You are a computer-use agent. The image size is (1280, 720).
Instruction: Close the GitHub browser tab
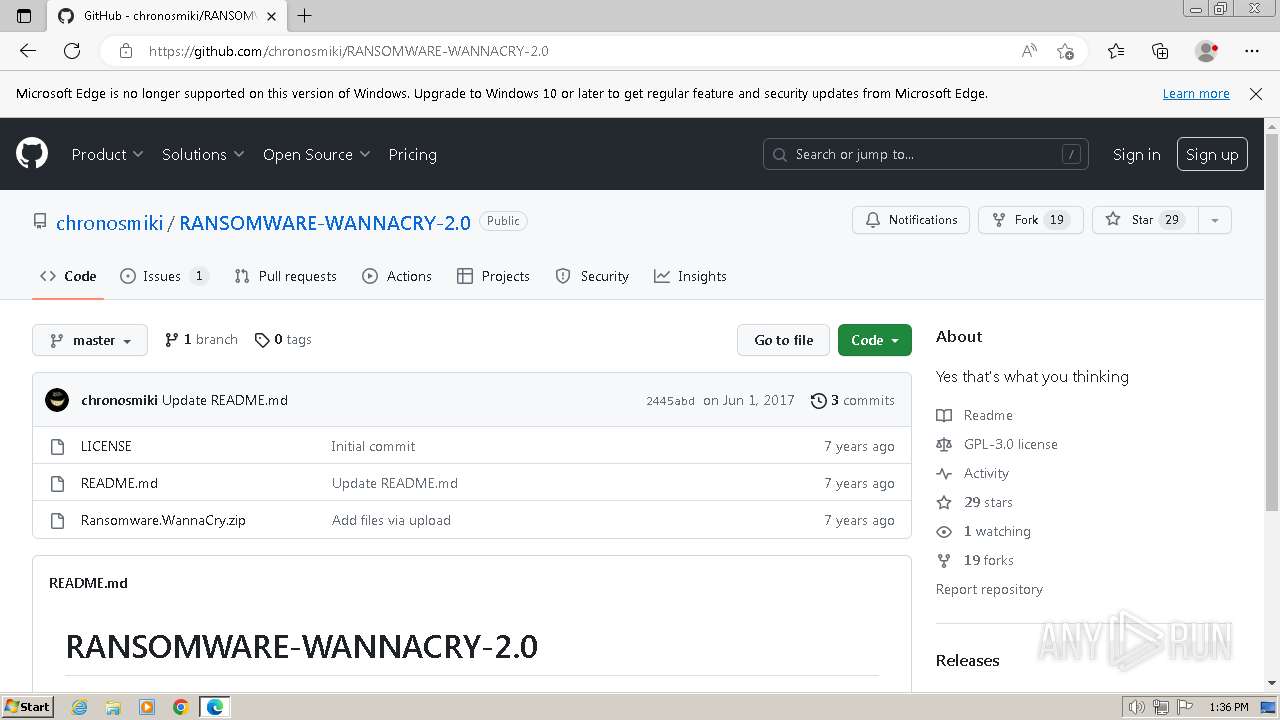tap(271, 16)
